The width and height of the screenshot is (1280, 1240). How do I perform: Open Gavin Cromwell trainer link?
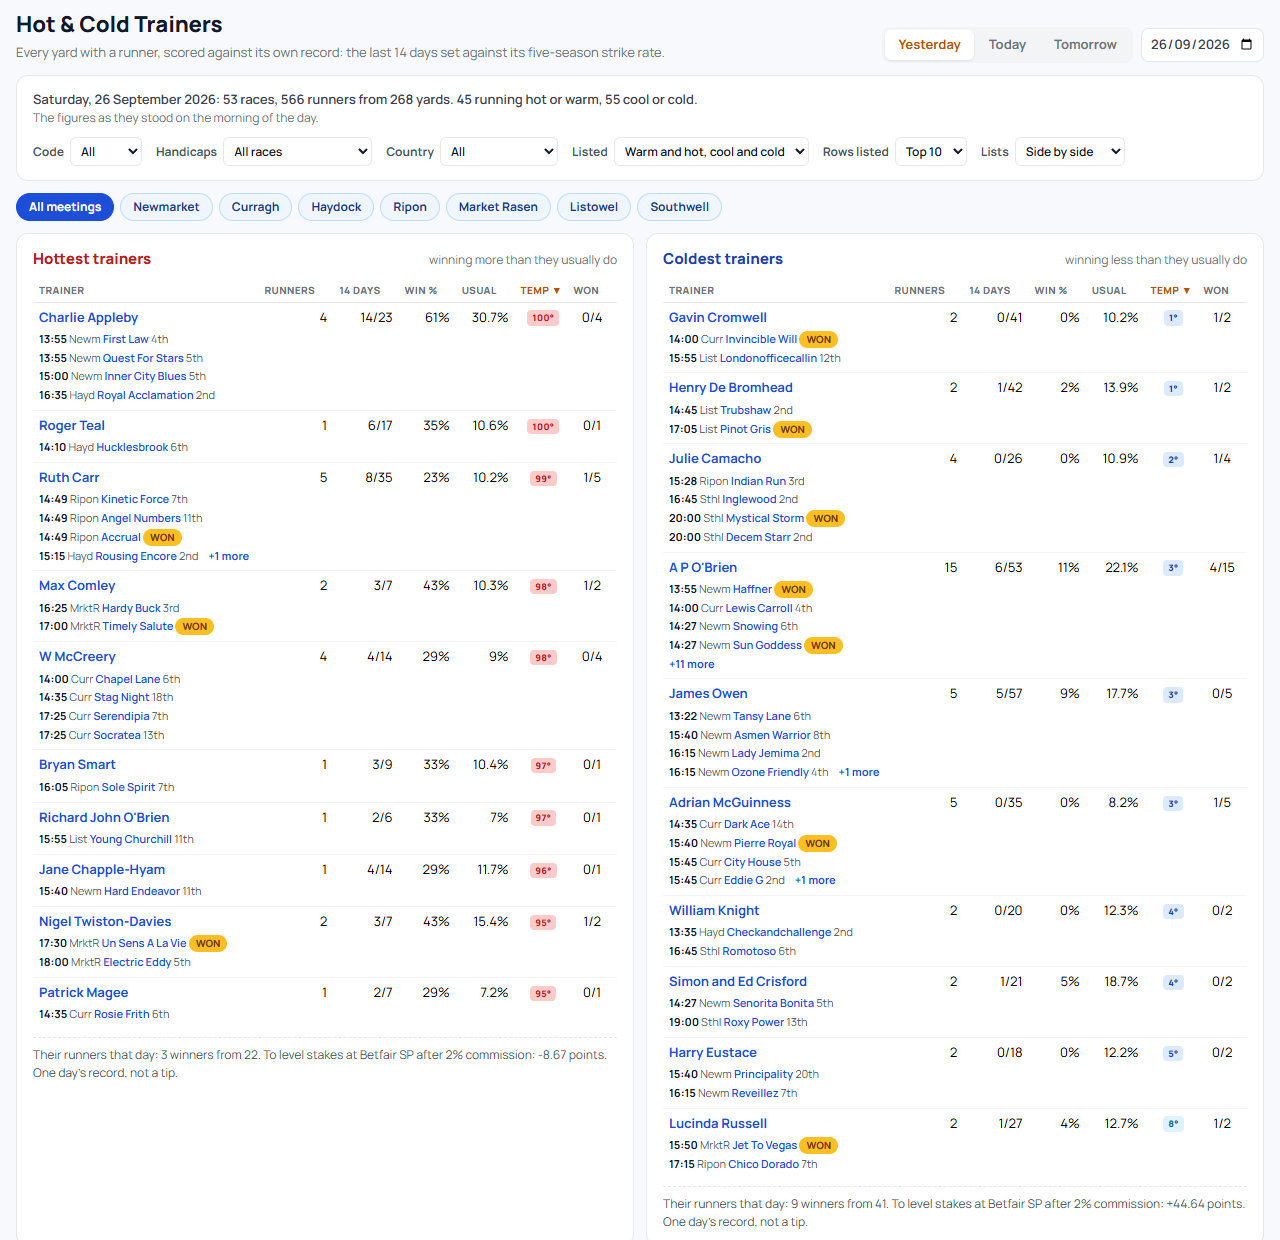[x=718, y=318]
